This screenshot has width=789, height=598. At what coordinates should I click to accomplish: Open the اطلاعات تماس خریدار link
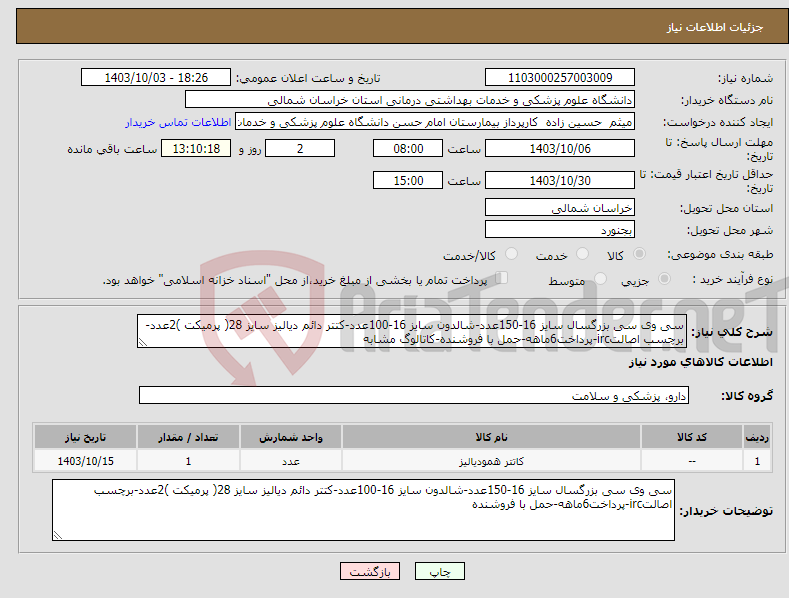[x=178, y=122]
